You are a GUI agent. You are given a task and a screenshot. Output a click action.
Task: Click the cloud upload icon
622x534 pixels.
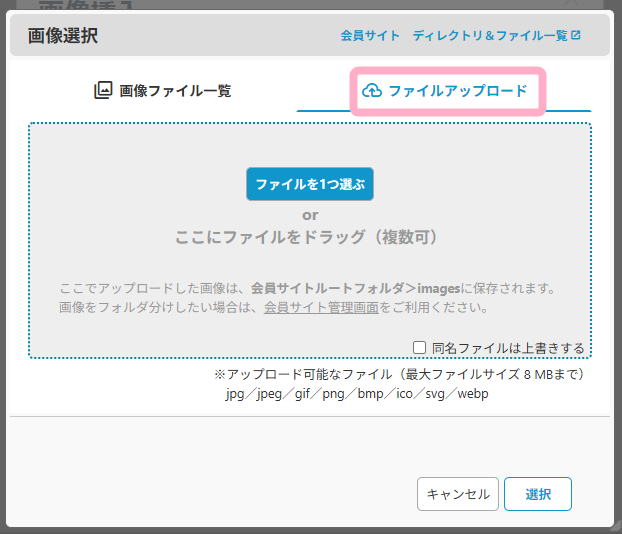tap(371, 91)
